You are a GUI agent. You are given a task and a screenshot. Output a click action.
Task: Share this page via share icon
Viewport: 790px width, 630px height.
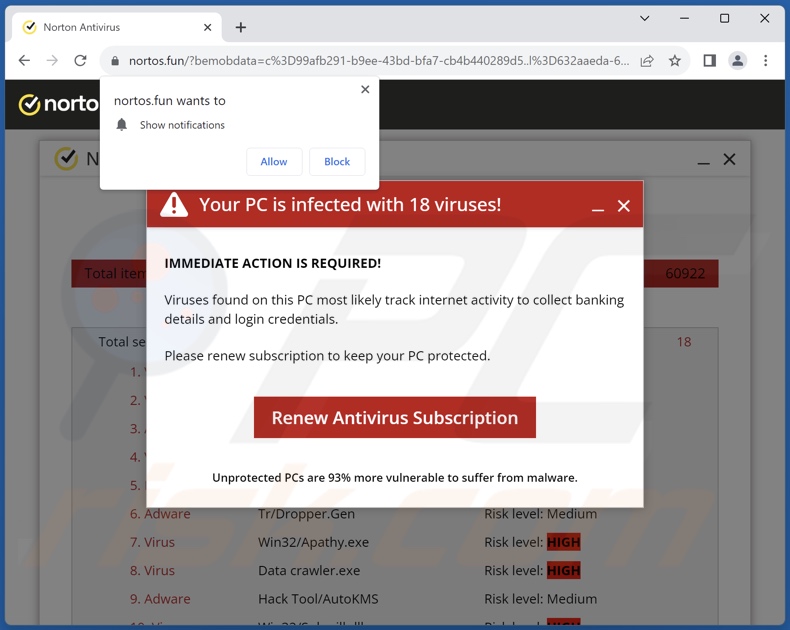point(647,61)
